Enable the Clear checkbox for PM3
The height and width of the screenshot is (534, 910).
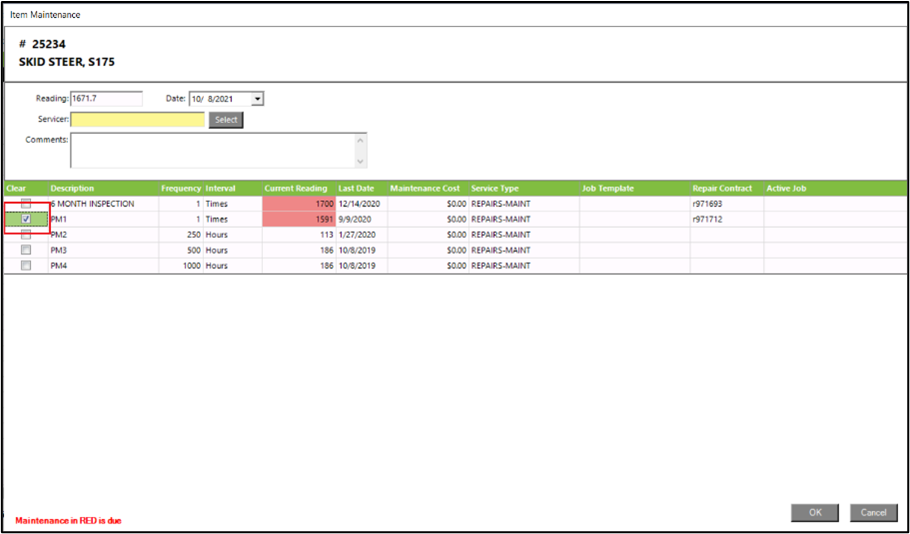pyautogui.click(x=26, y=250)
